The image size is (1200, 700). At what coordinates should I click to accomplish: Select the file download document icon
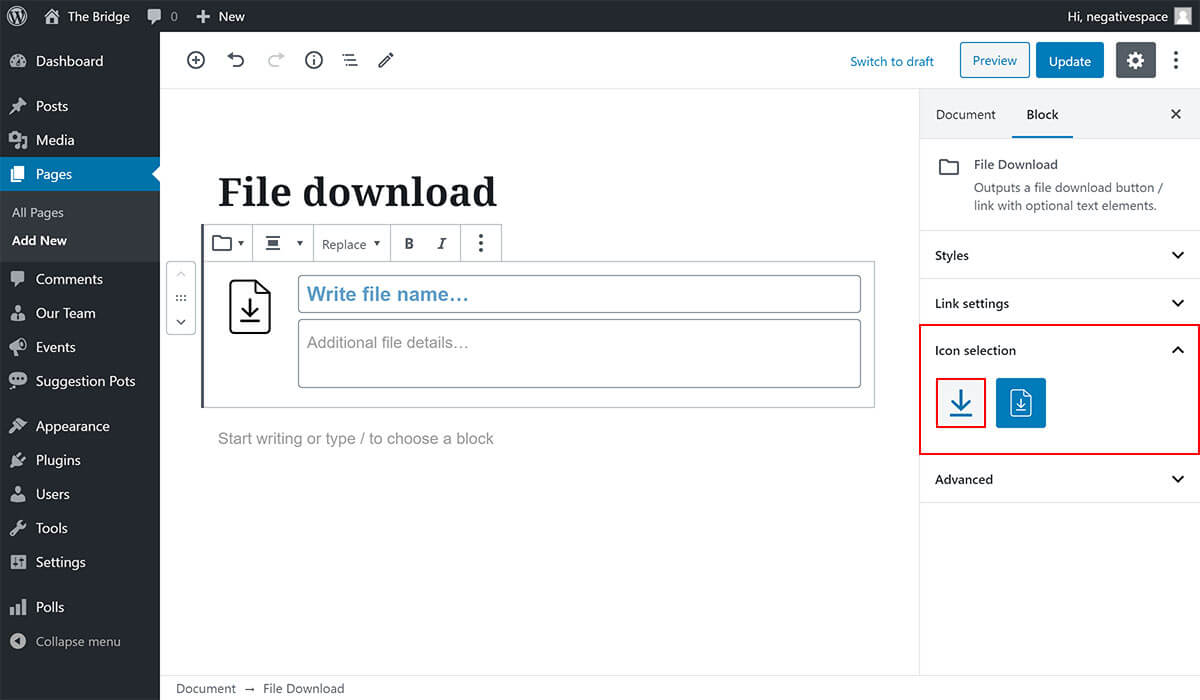(1021, 403)
